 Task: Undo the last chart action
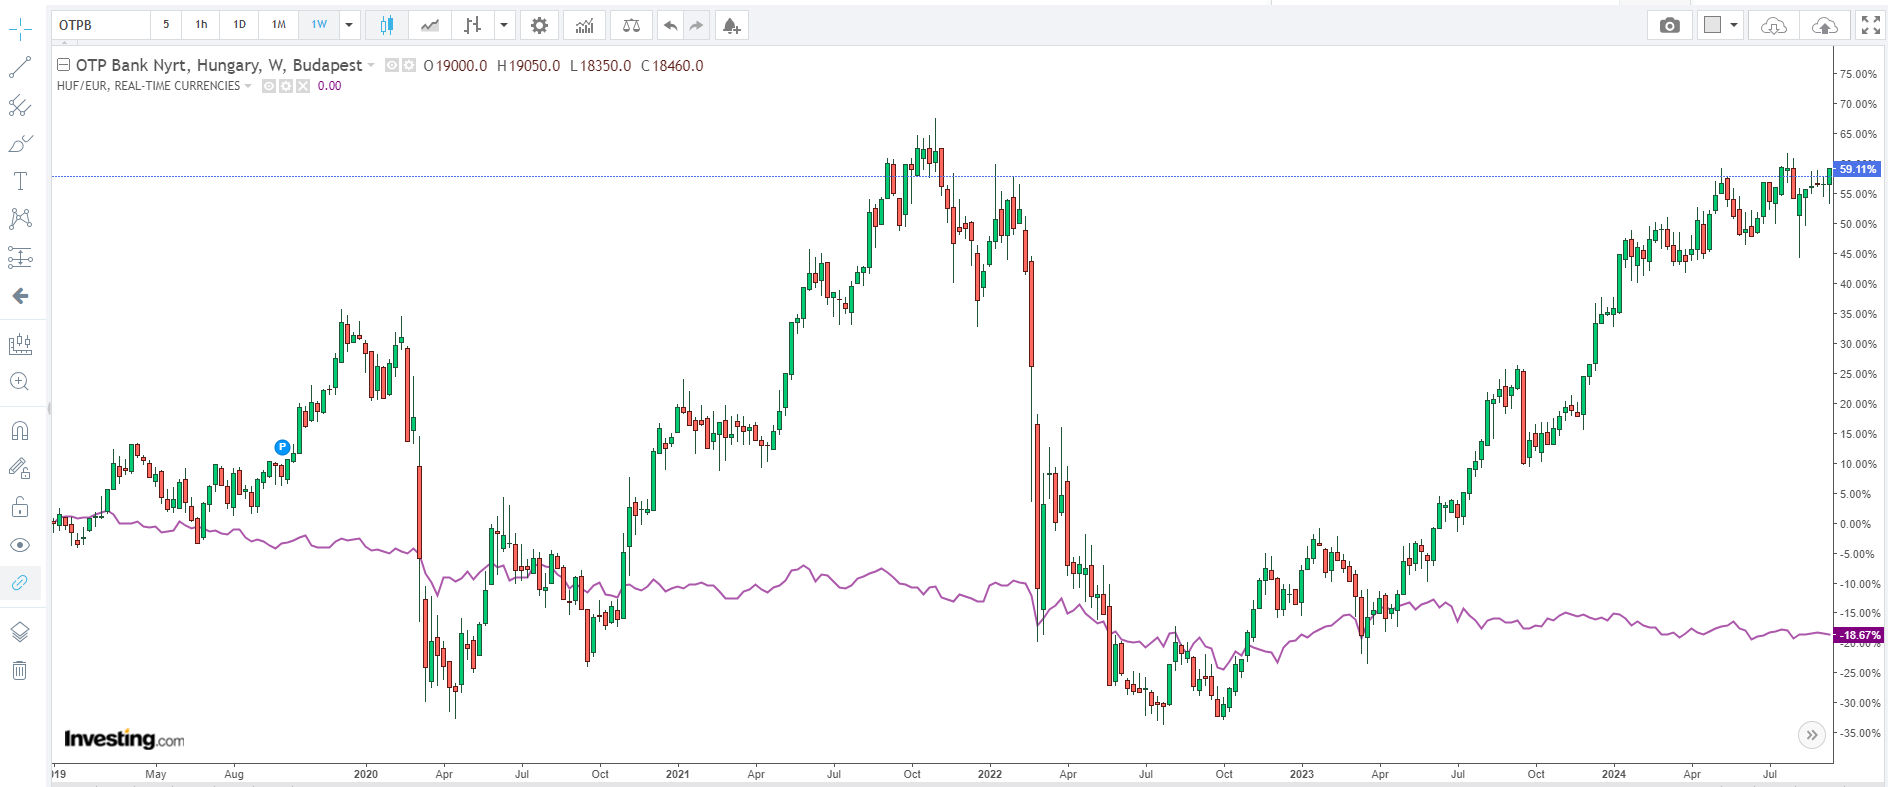tap(670, 25)
